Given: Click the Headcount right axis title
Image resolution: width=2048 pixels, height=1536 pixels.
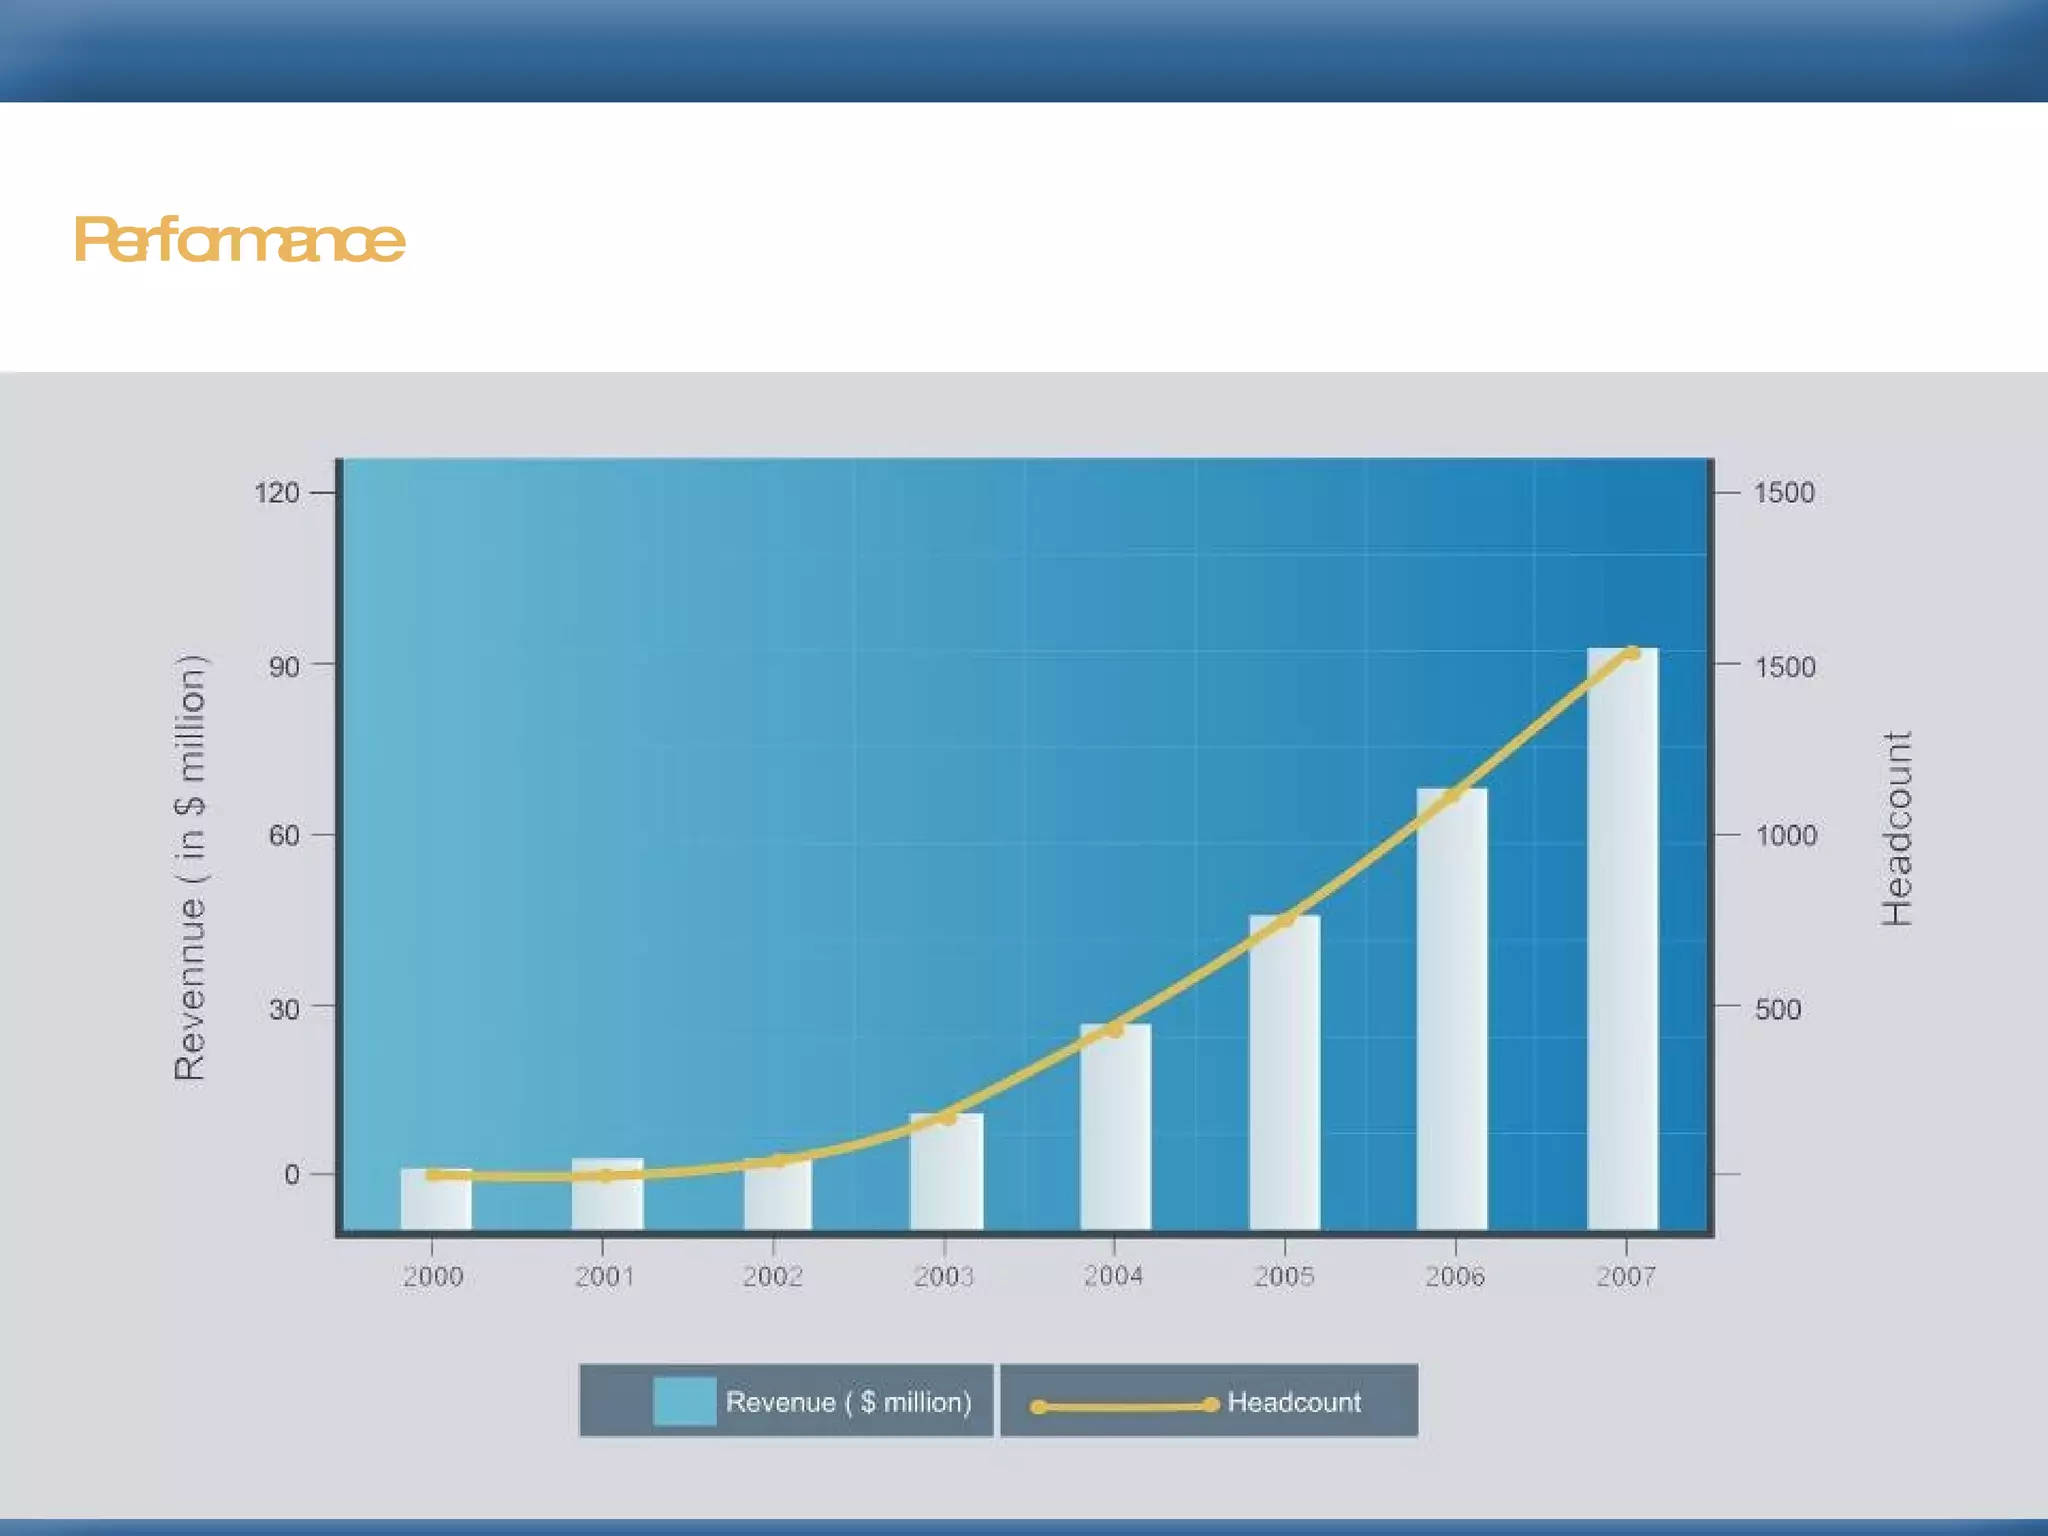Looking at the screenshot, I should click(1896, 828).
